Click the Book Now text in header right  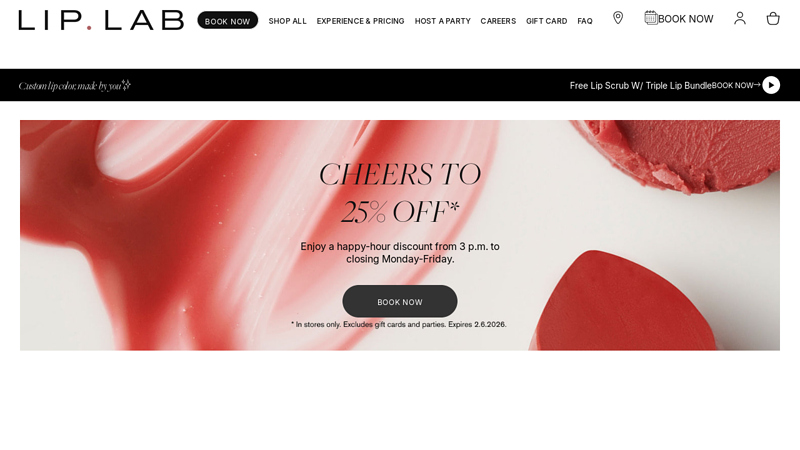click(x=685, y=19)
